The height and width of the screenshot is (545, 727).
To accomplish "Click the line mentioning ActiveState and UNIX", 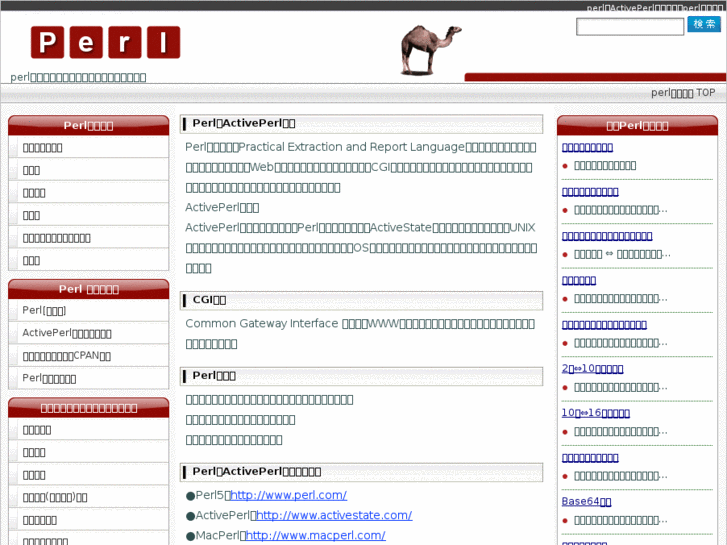I will pyautogui.click(x=360, y=228).
